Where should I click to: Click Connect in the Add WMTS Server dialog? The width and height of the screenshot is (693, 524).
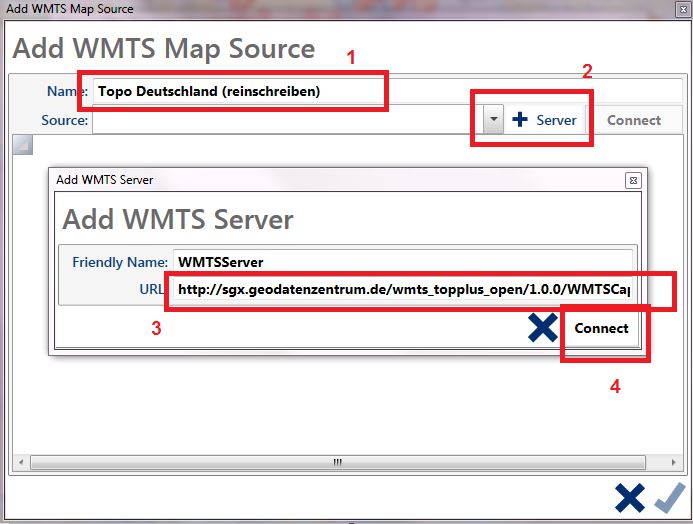point(601,328)
